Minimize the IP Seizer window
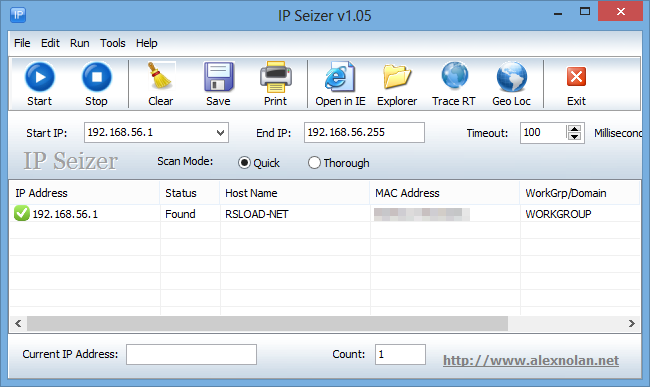 (558, 14)
